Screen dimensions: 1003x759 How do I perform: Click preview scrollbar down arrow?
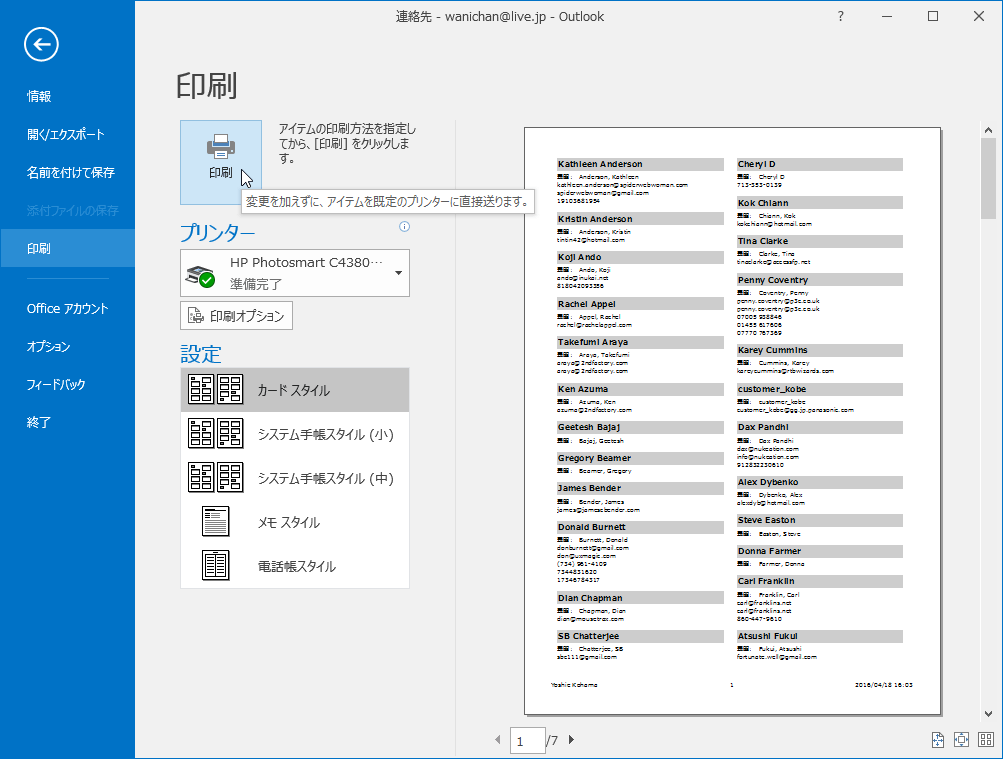(x=988, y=714)
